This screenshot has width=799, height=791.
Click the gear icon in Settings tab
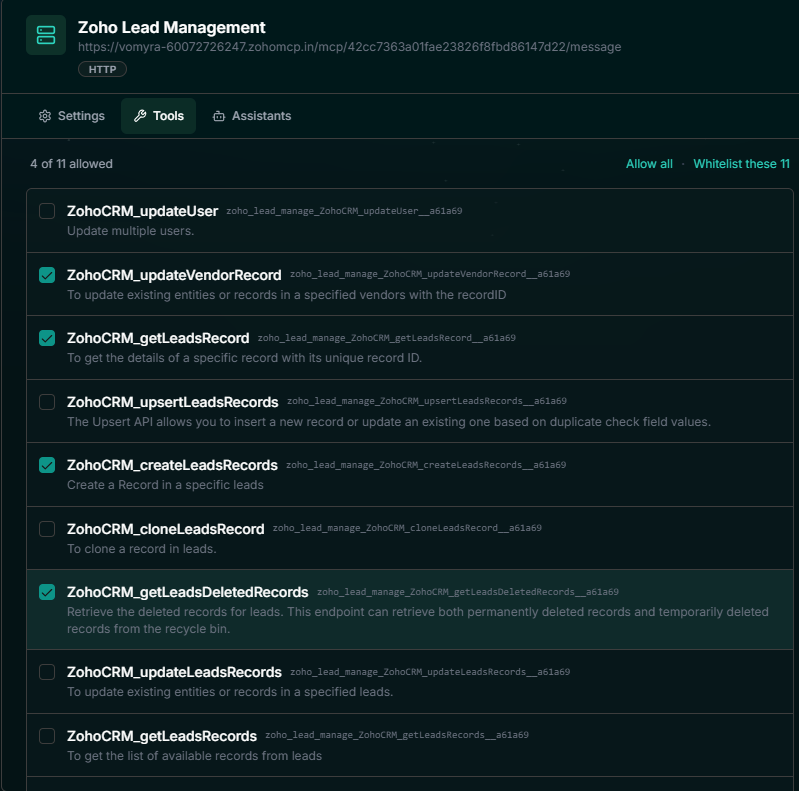click(45, 116)
